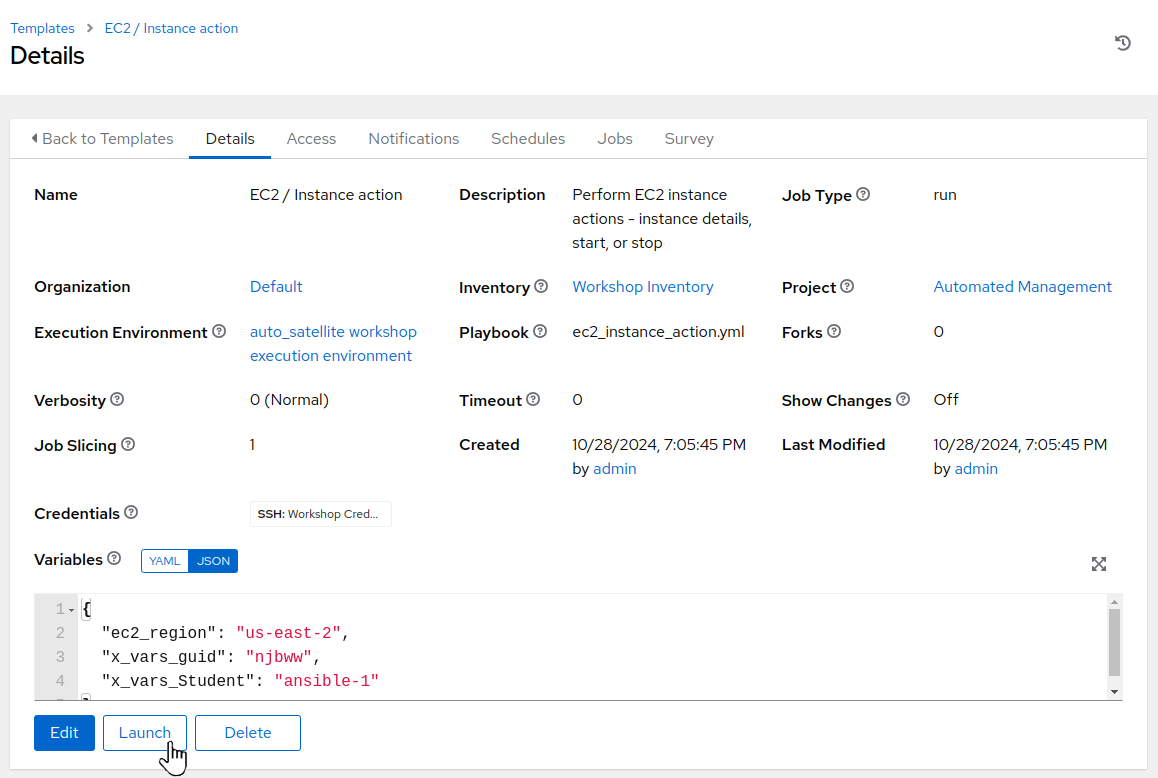Open auto_satellite workshop execution environment link

(333, 344)
